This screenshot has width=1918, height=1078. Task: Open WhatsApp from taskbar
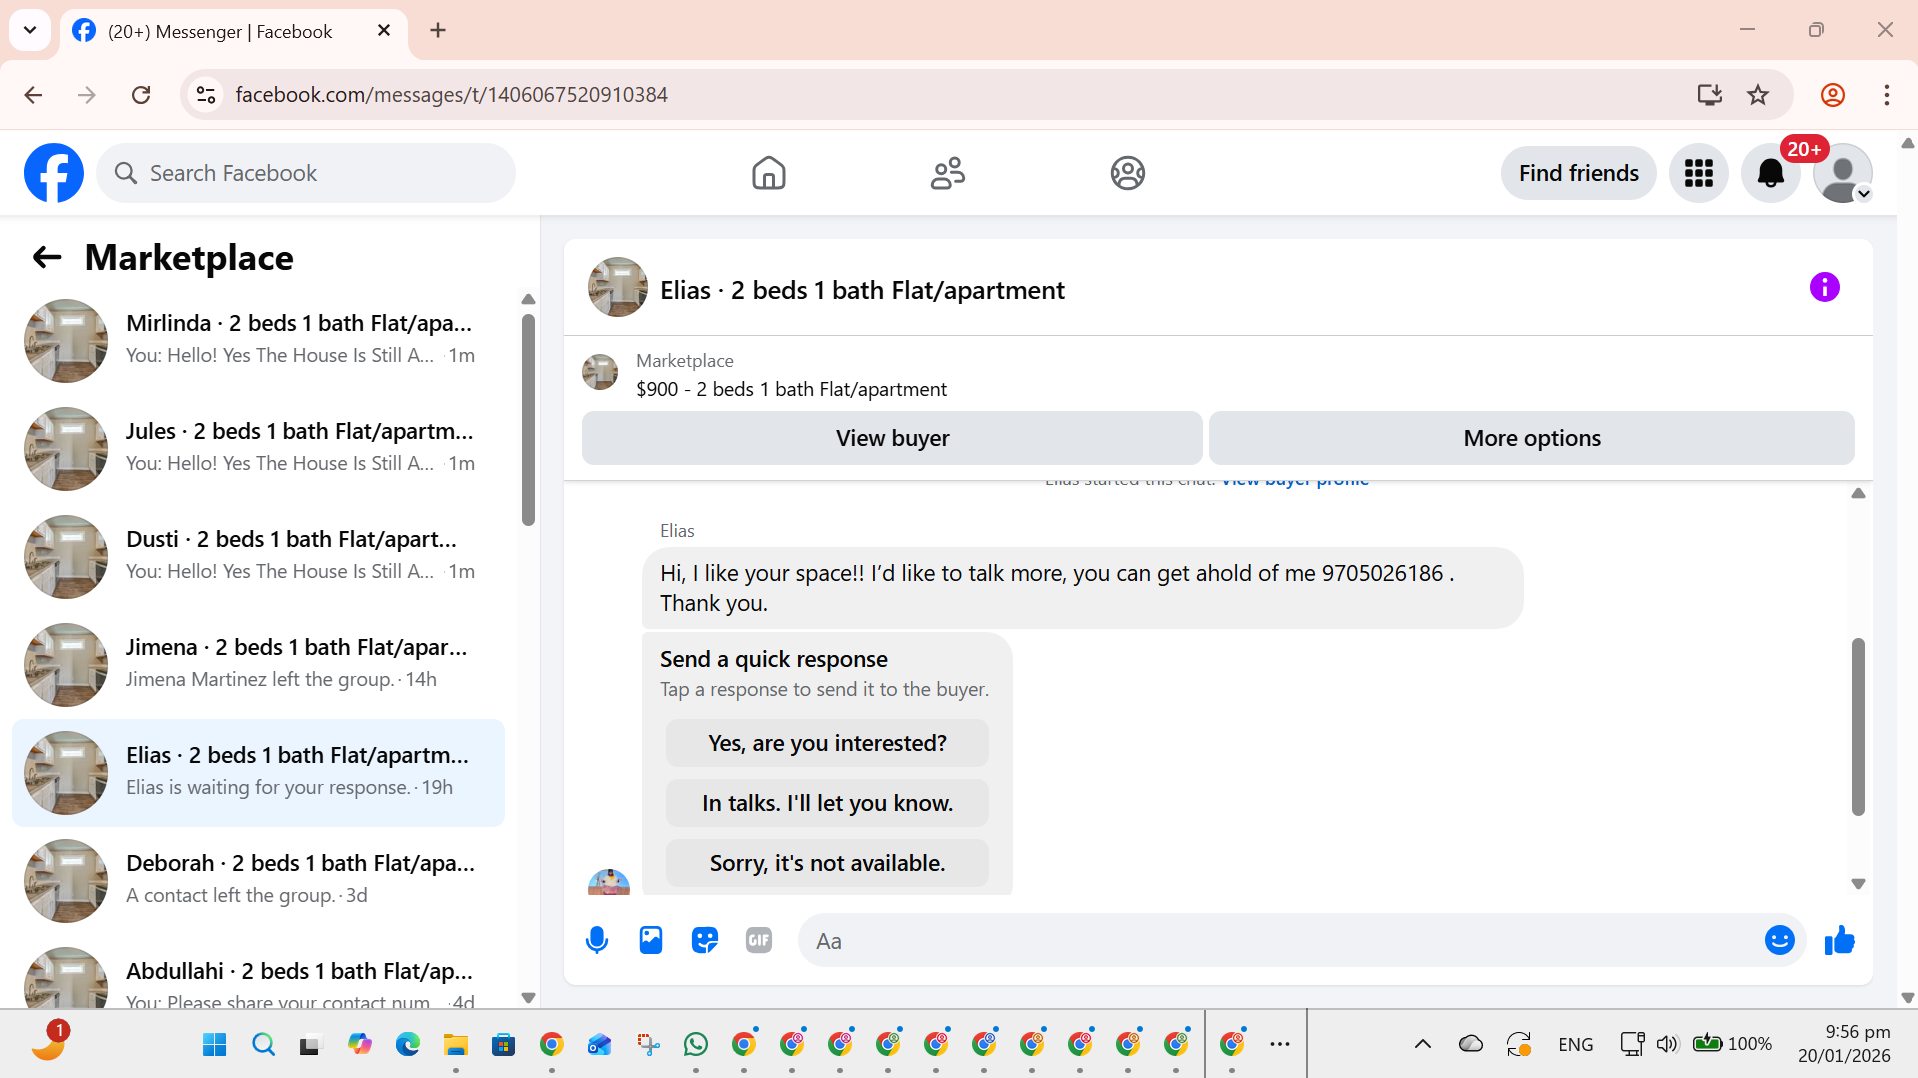tap(696, 1045)
